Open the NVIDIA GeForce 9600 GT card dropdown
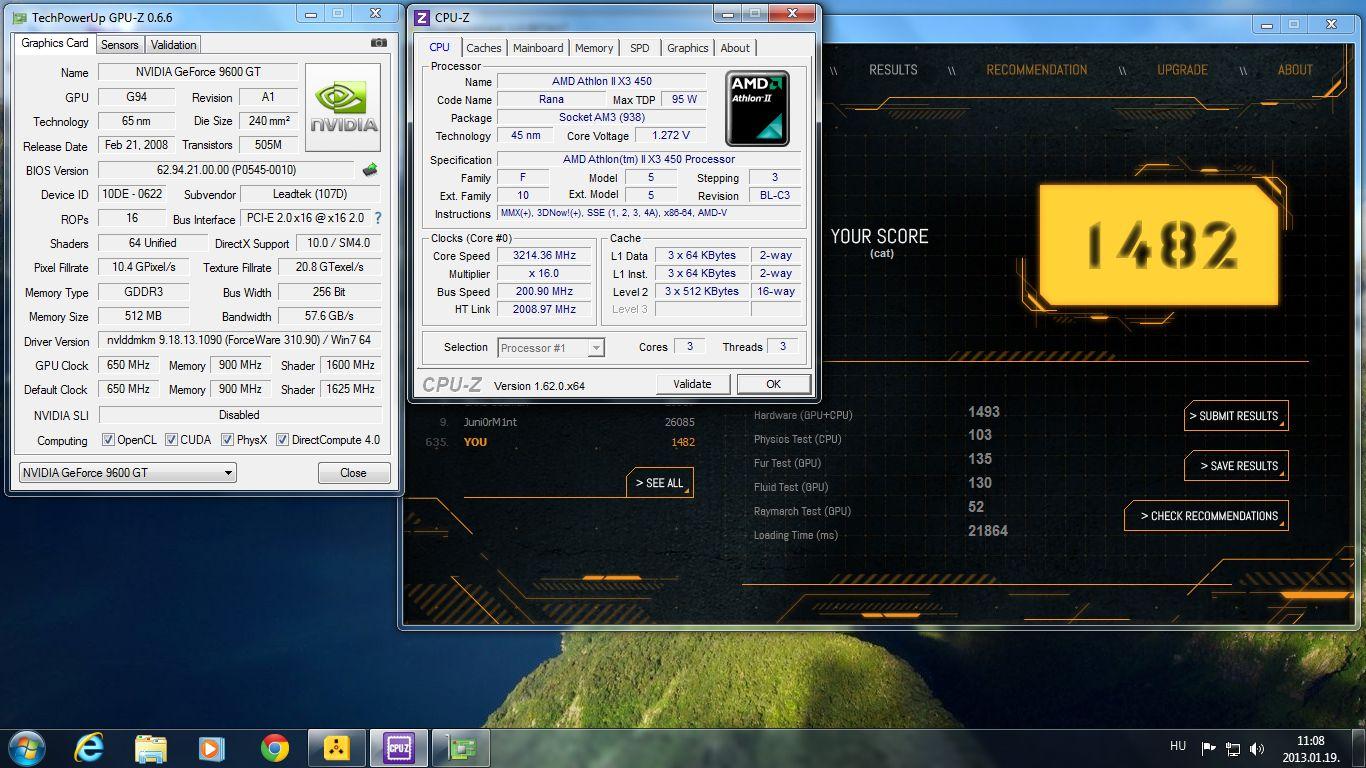The height and width of the screenshot is (768, 1366). click(x=128, y=473)
